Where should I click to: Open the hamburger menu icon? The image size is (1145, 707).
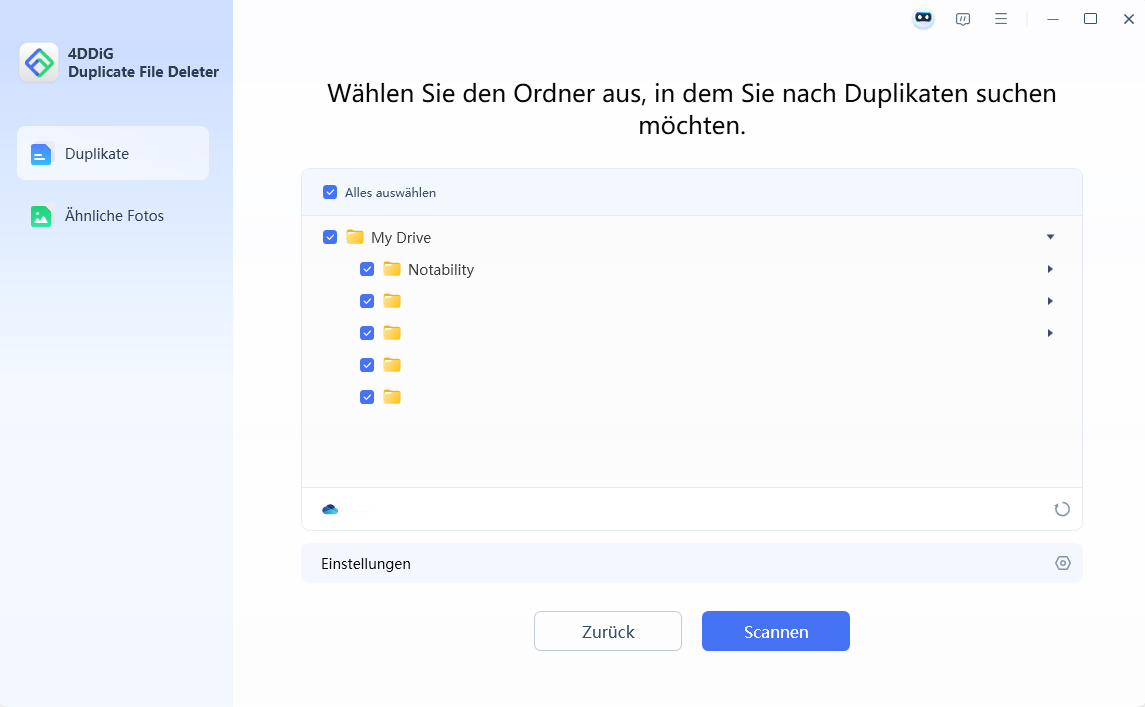(x=1001, y=18)
